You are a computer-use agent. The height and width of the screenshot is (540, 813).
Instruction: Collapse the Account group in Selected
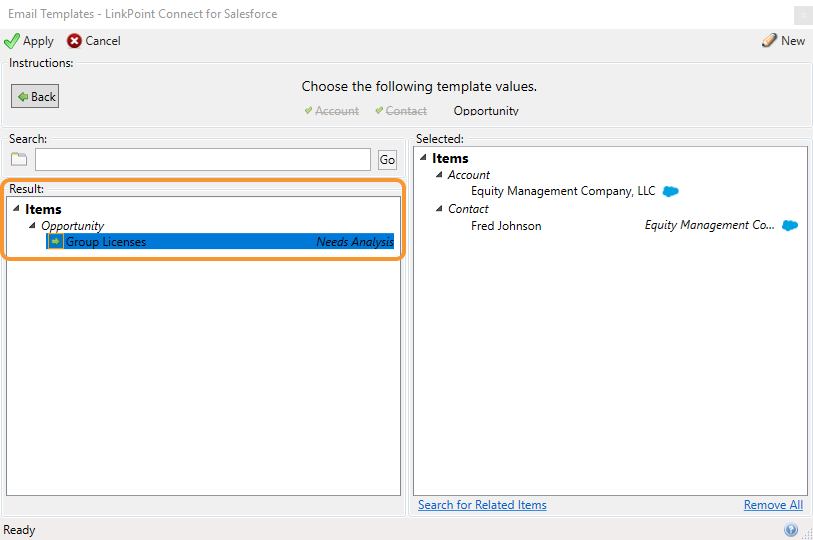439,174
